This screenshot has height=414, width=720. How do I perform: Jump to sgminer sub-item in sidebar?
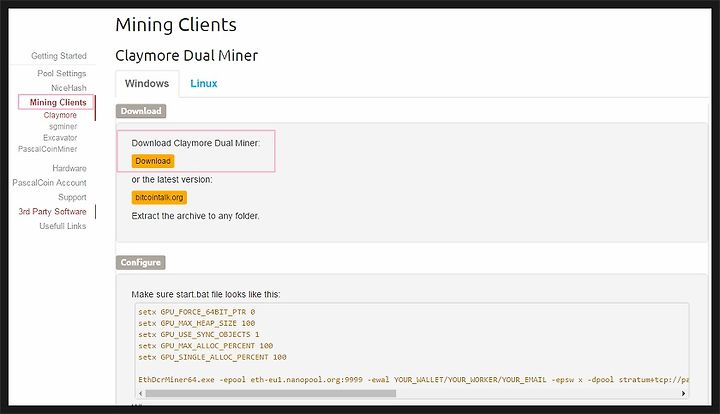(63, 126)
